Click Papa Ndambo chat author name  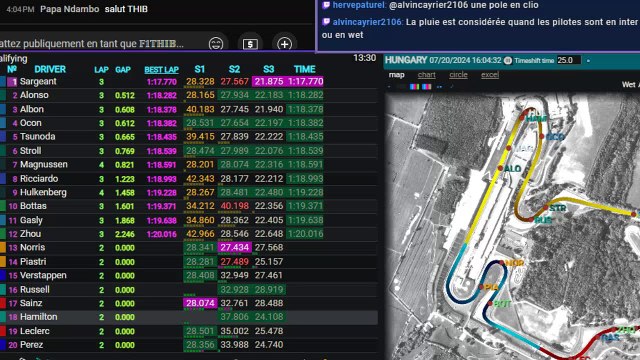69,9
